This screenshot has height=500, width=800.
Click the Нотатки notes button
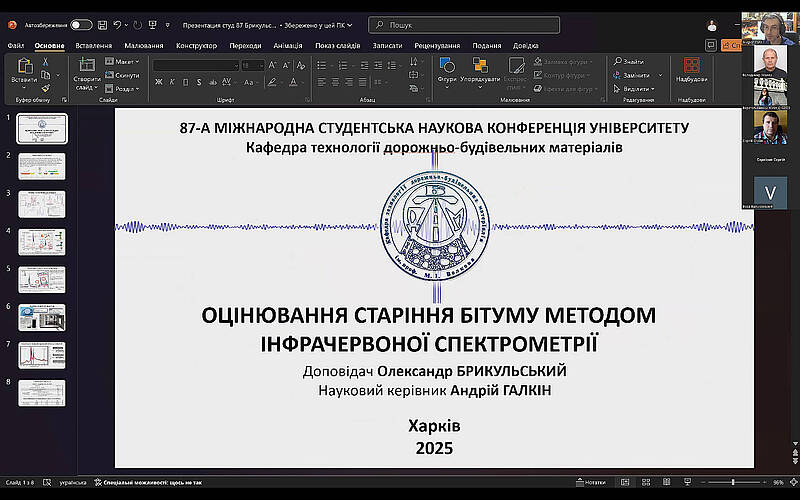coord(591,482)
